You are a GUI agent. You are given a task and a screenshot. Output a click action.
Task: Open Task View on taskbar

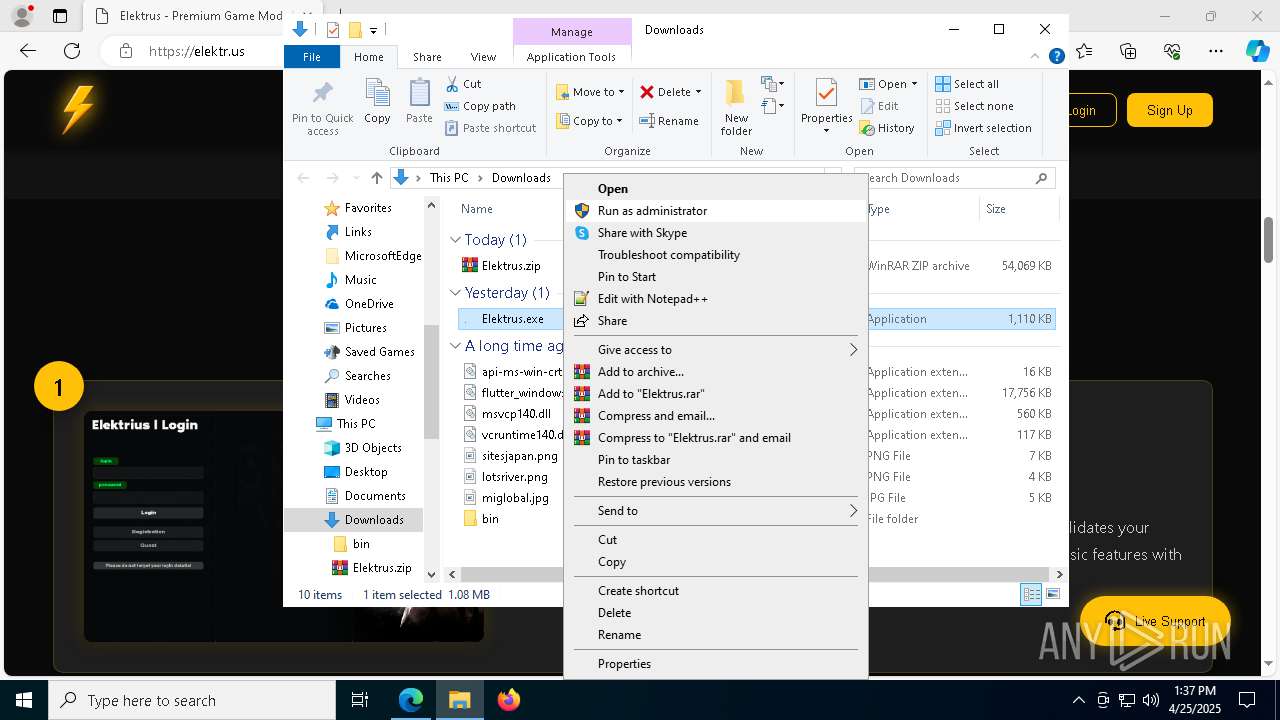click(x=361, y=700)
